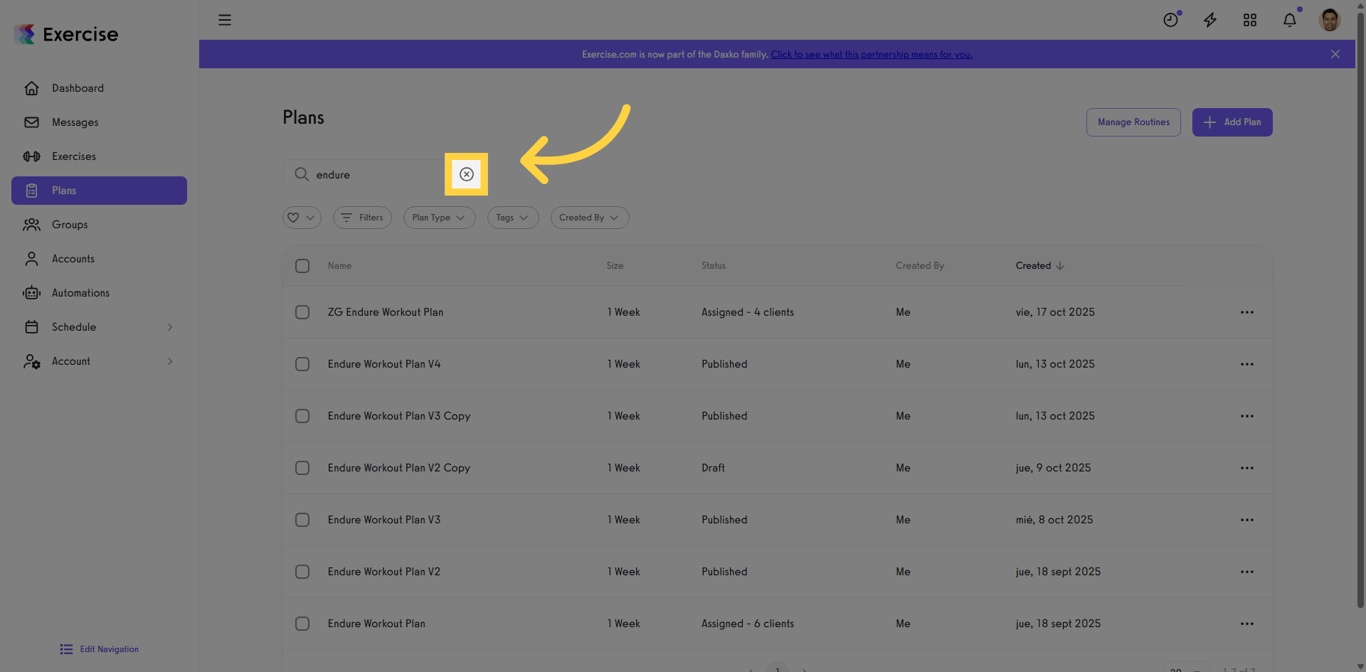The width and height of the screenshot is (1366, 672).
Task: Expand the Plan Type dropdown
Action: tap(439, 217)
